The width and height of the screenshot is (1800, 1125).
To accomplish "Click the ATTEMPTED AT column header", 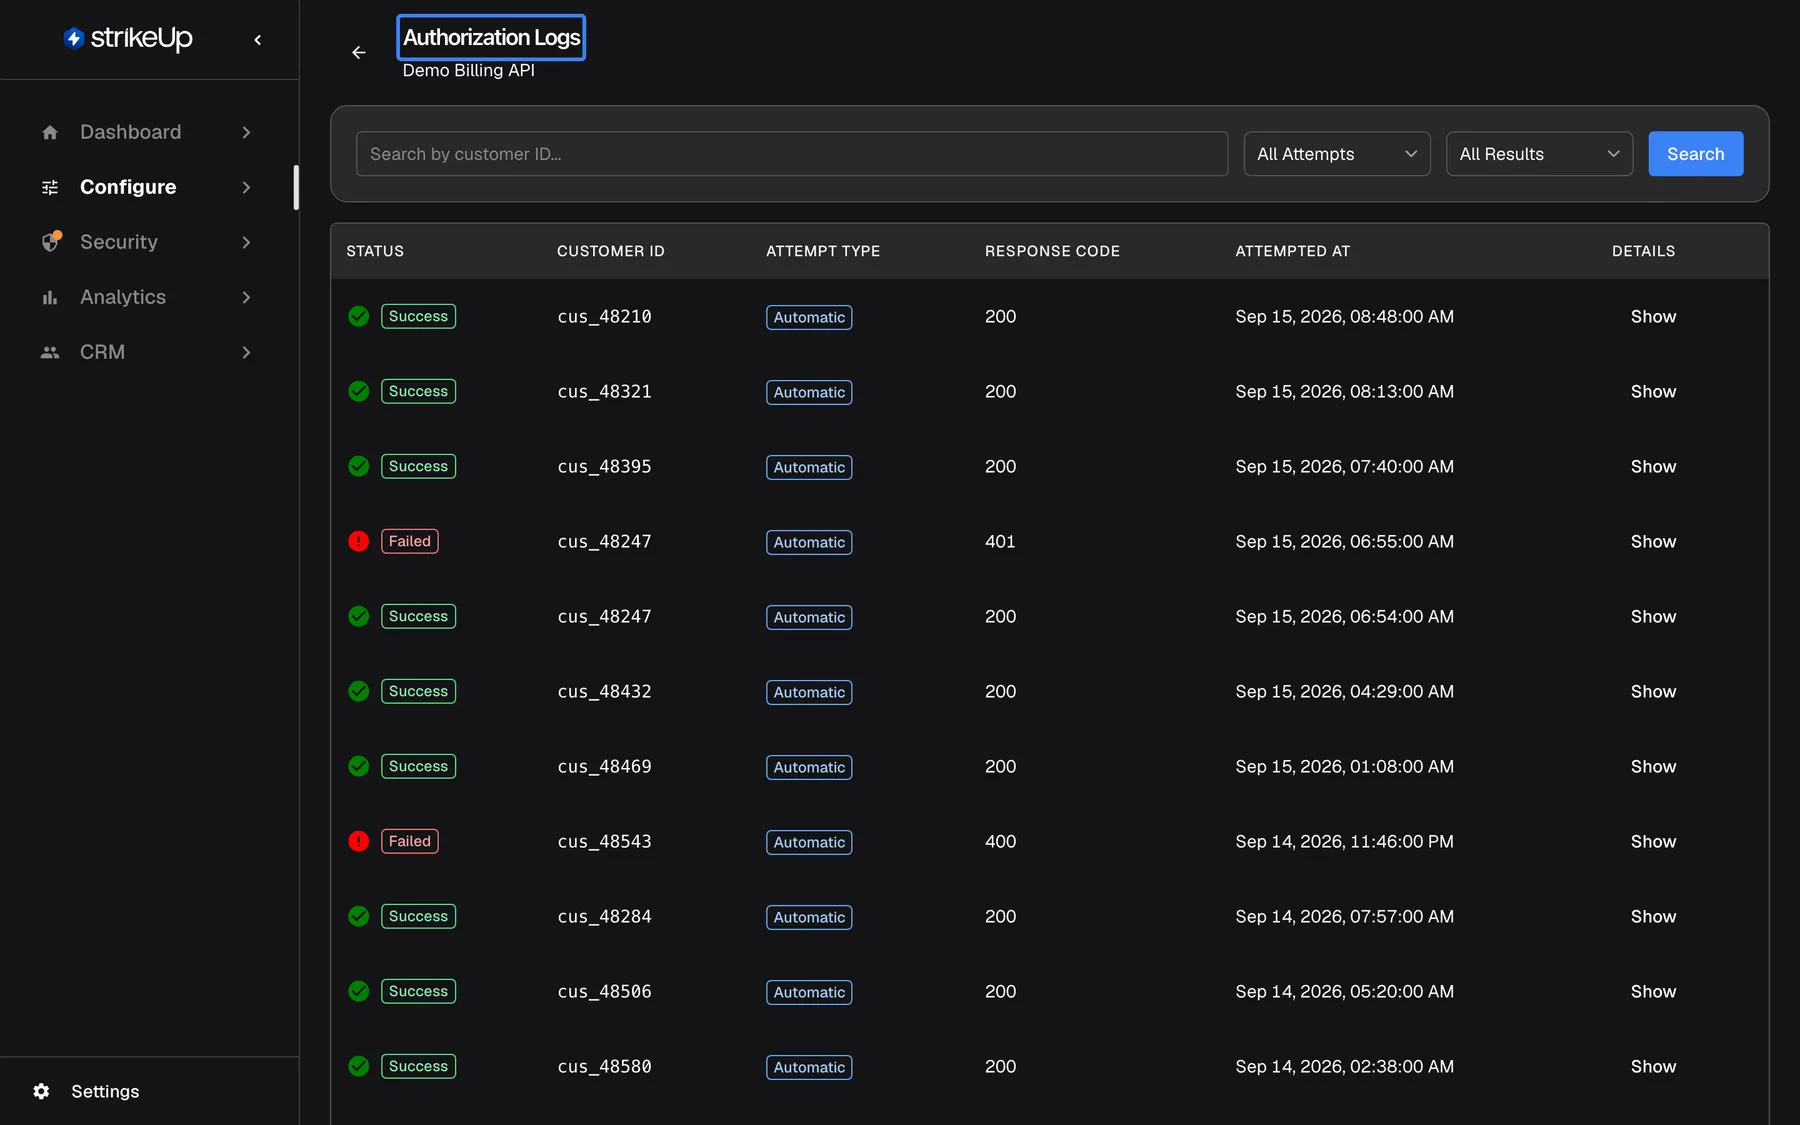I will [1292, 251].
